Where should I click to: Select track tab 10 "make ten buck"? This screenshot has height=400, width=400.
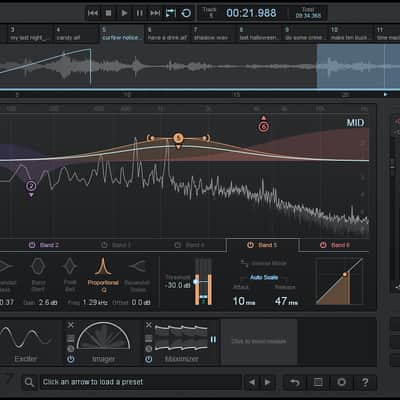[x=351, y=34]
